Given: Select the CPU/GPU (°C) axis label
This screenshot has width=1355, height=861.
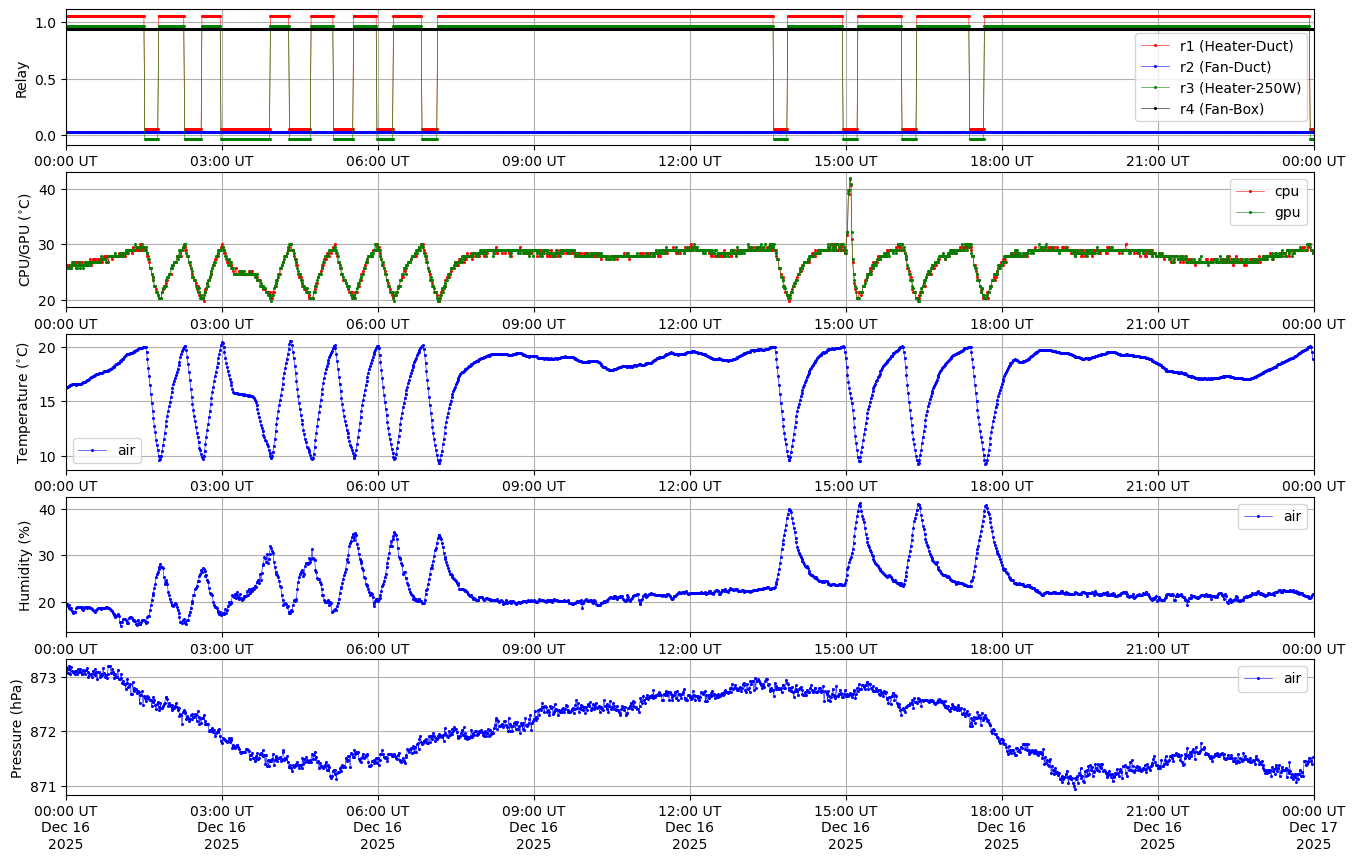Looking at the screenshot, I should pyautogui.click(x=22, y=240).
